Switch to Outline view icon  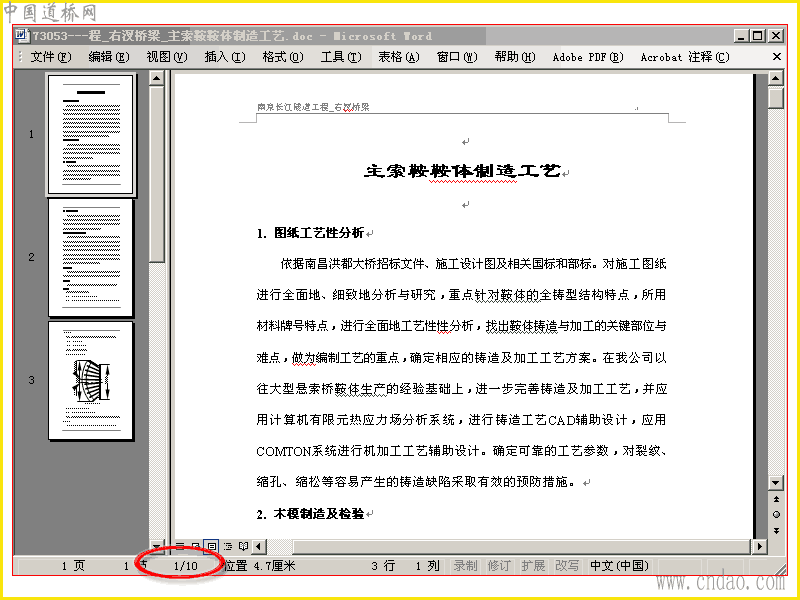[228, 546]
